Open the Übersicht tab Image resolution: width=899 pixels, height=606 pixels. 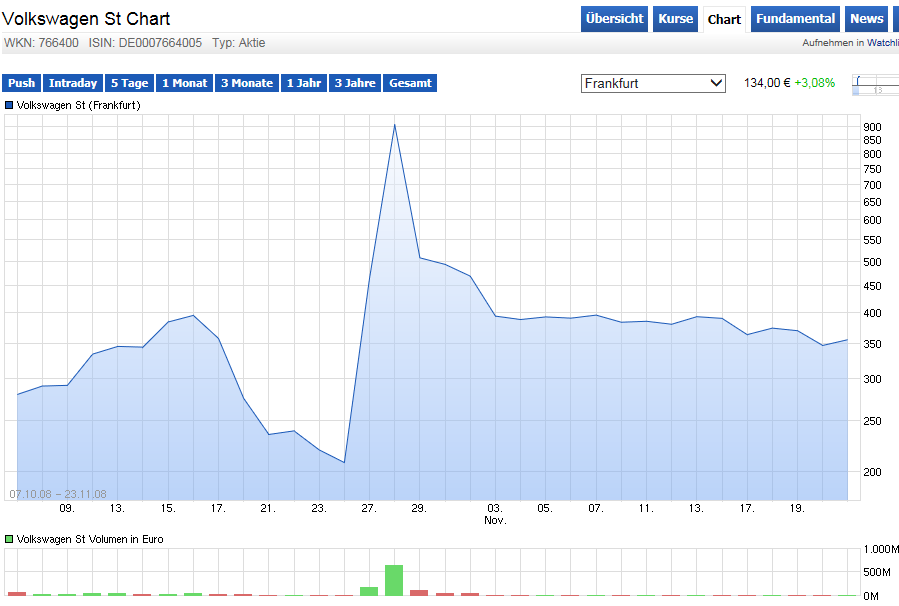[x=614, y=19]
